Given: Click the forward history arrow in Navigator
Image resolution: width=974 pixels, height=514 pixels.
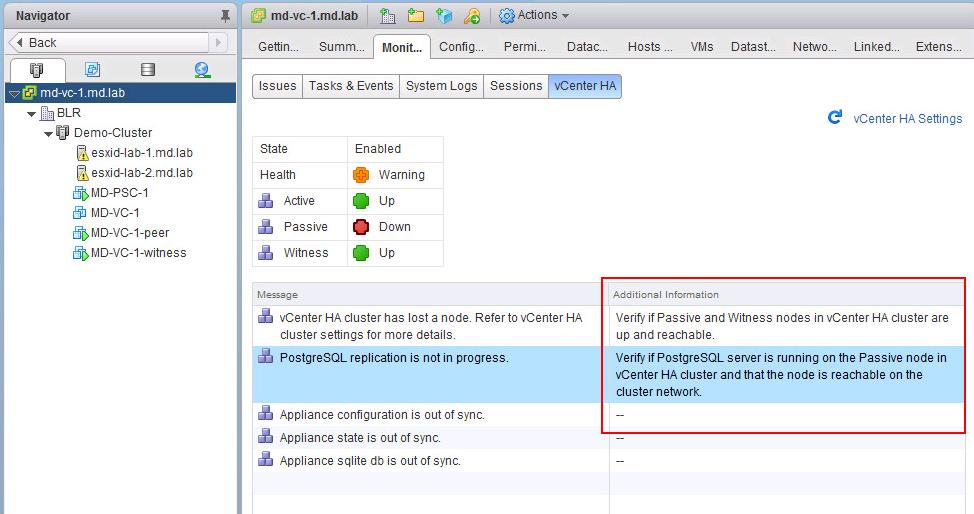Looking at the screenshot, I should 218,42.
